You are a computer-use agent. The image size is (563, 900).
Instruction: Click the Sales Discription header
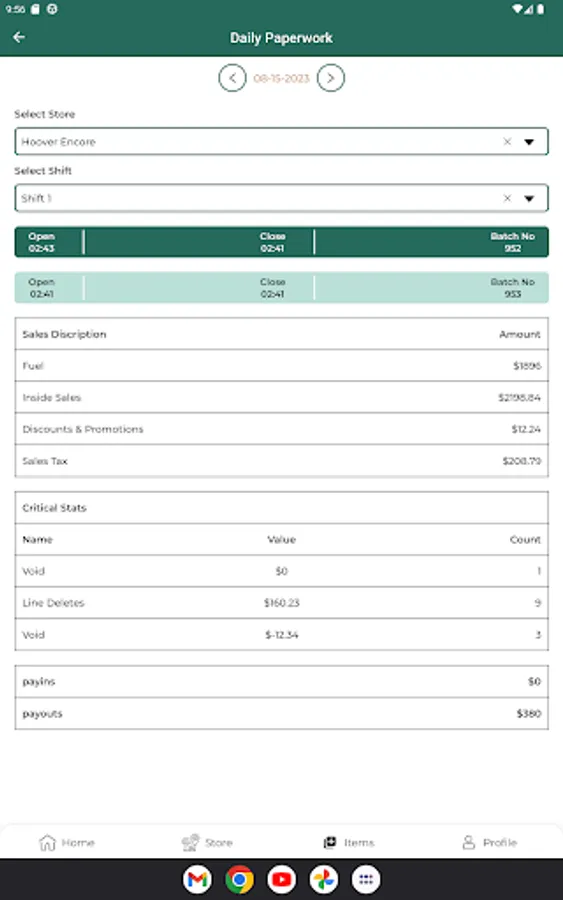pyautogui.click(x=64, y=334)
